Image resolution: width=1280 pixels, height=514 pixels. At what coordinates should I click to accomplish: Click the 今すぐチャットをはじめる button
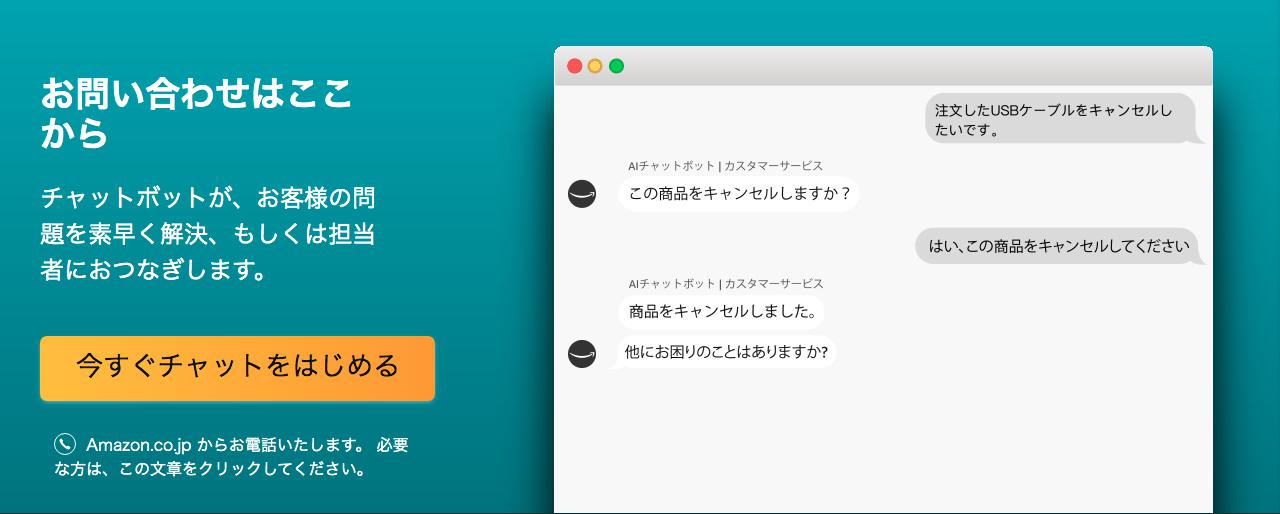coord(237,368)
